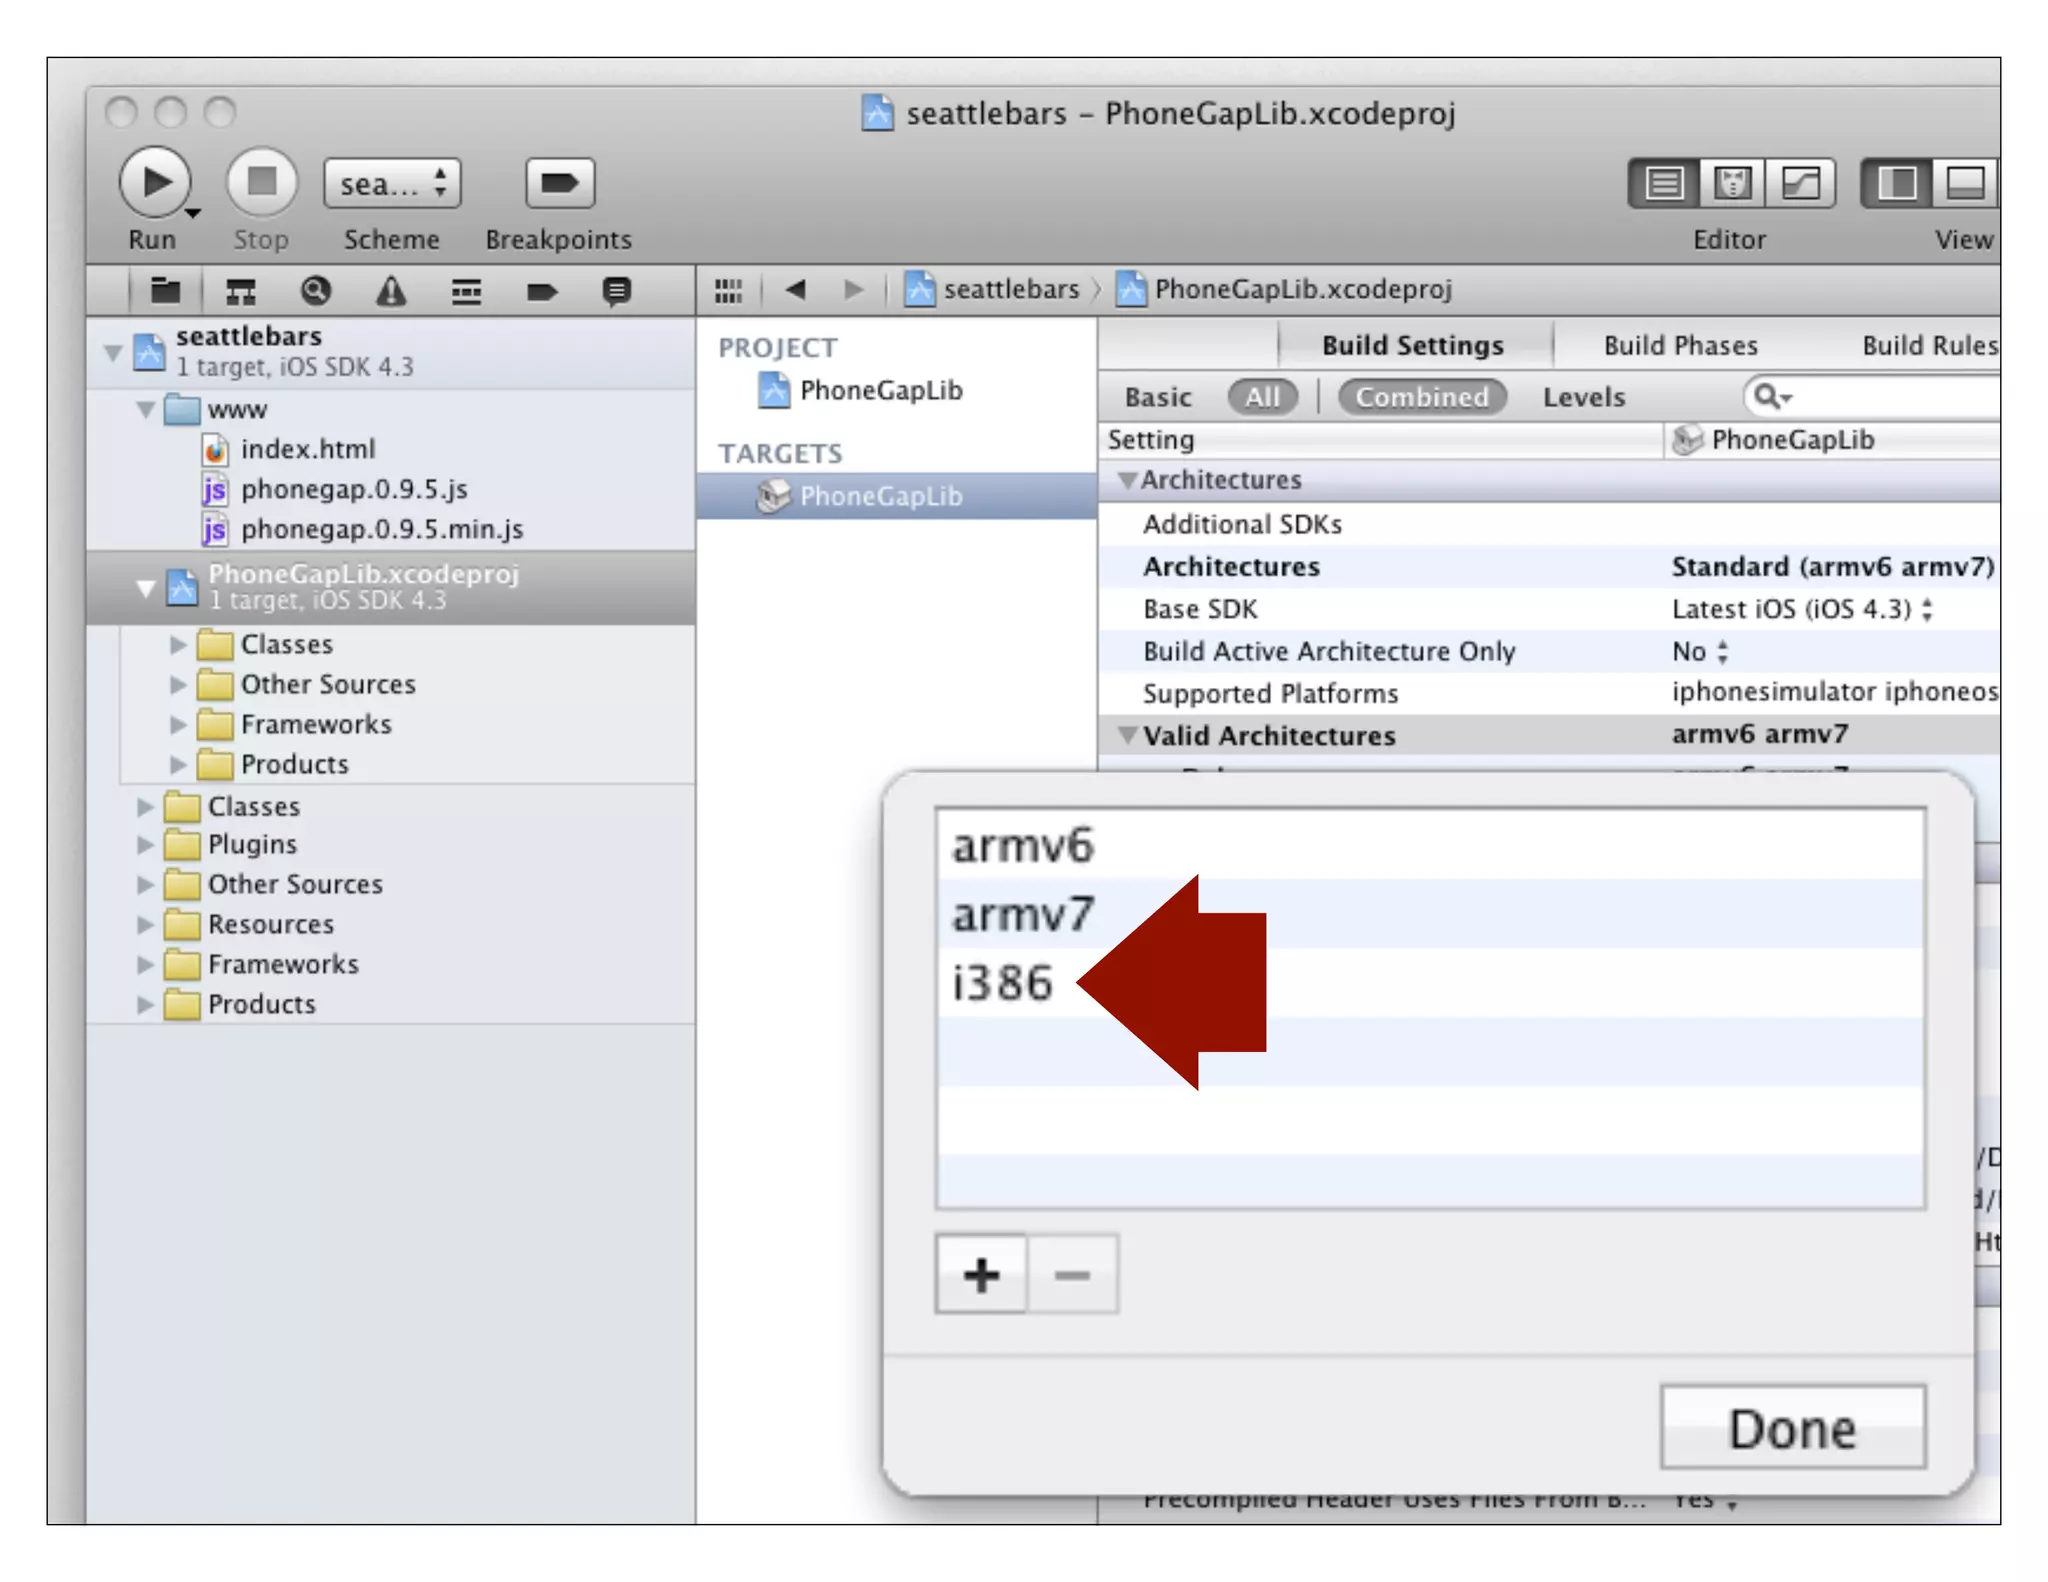Open the symbol navigator icon
Image resolution: width=2048 pixels, height=1582 pixels.
tap(240, 291)
